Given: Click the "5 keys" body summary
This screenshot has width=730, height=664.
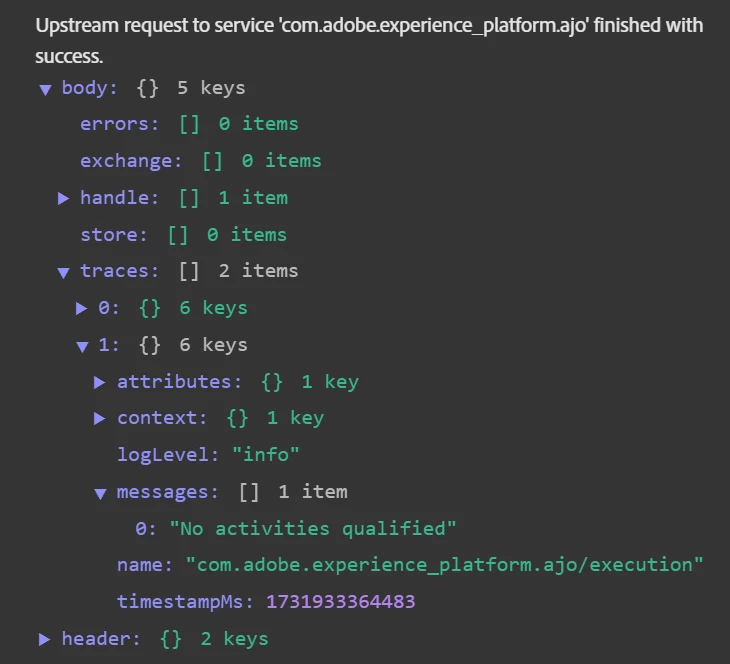Looking at the screenshot, I should tap(211, 88).
